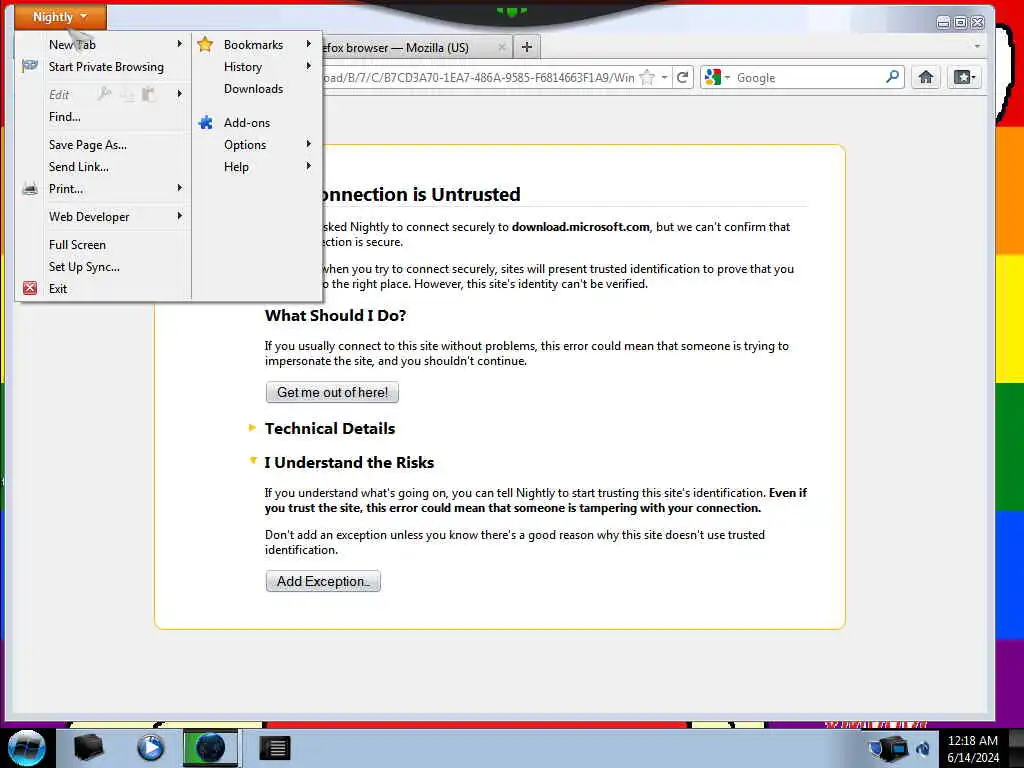Expand the Web Developer submenu arrow

click(180, 216)
